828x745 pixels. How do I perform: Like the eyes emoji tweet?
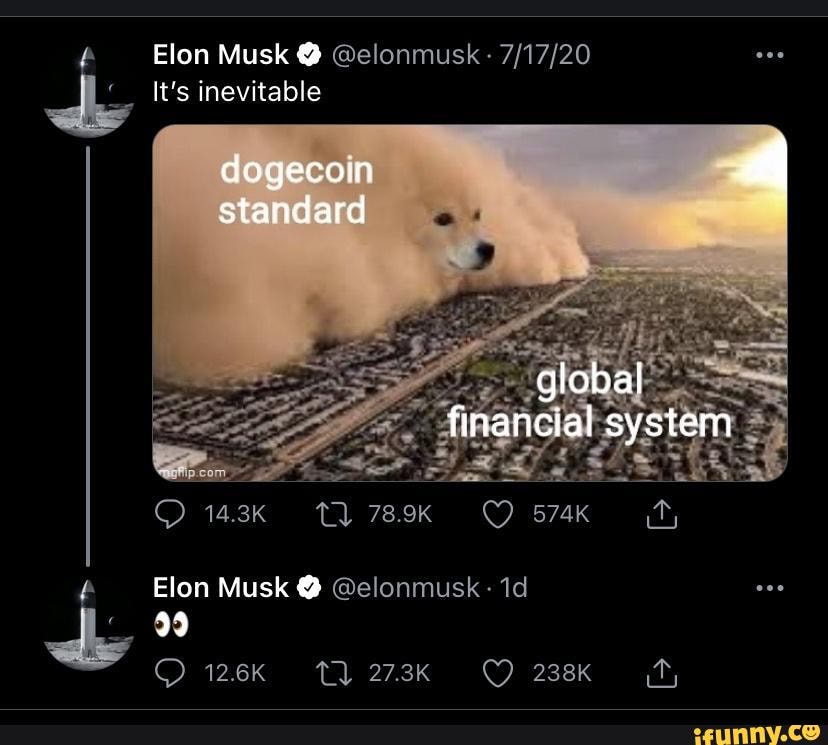[x=498, y=673]
